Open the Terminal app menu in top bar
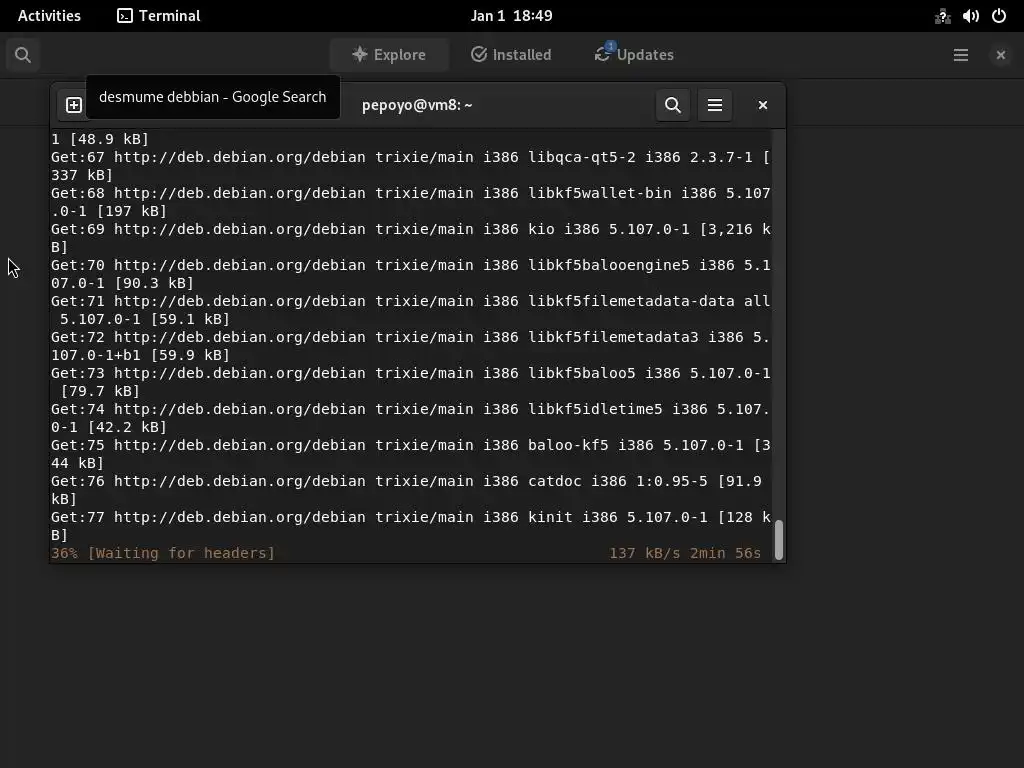 pyautogui.click(x=159, y=16)
